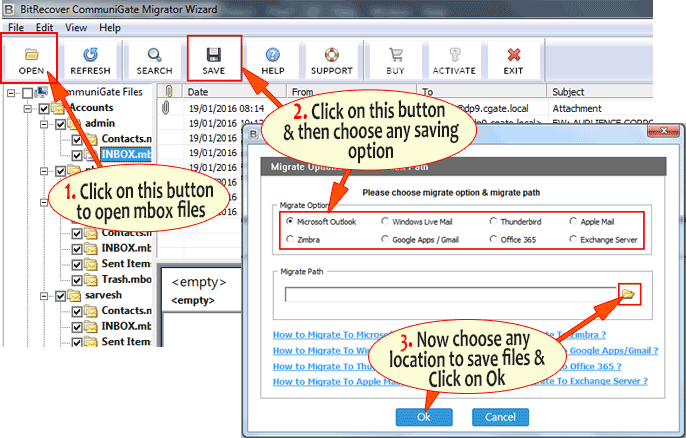Click paperclip icon on the 08:14 email row
This screenshot has width=686, height=438.
166,108
